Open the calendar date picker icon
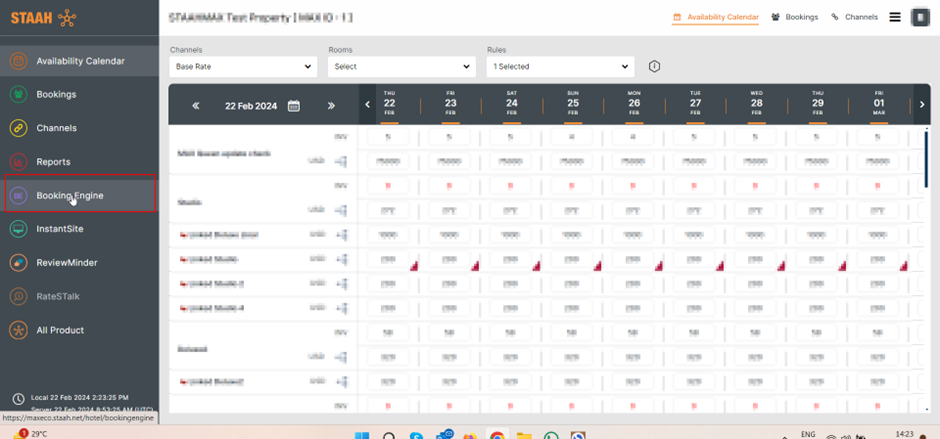 coord(293,106)
